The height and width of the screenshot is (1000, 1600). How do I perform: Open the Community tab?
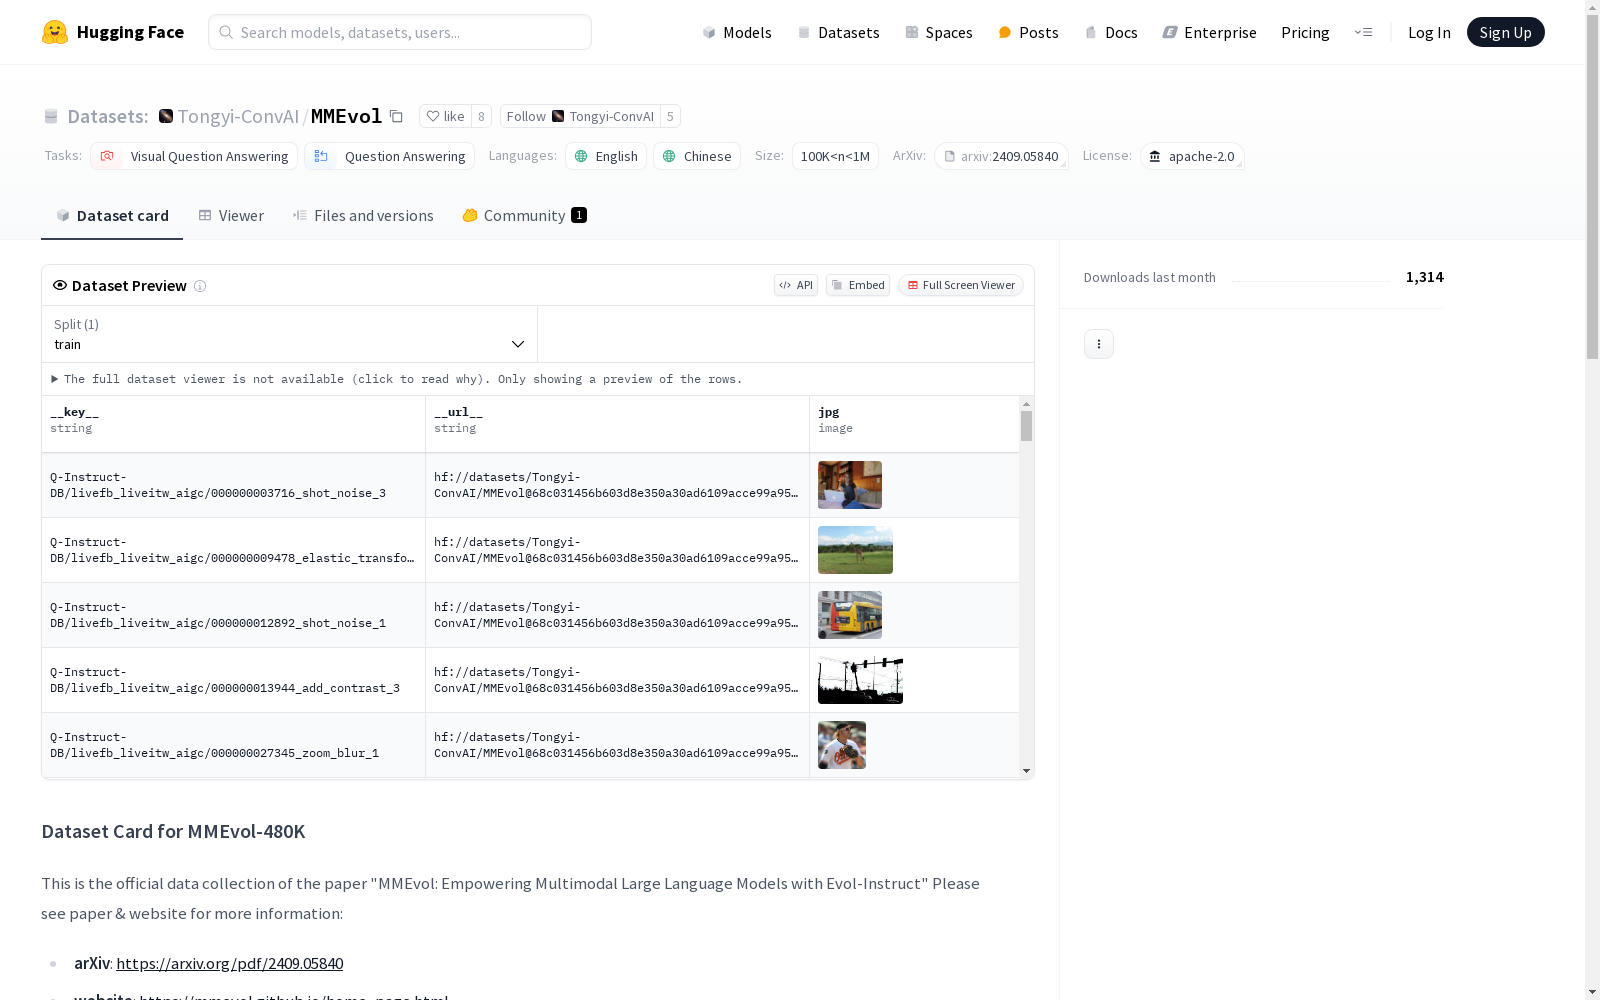[525, 215]
